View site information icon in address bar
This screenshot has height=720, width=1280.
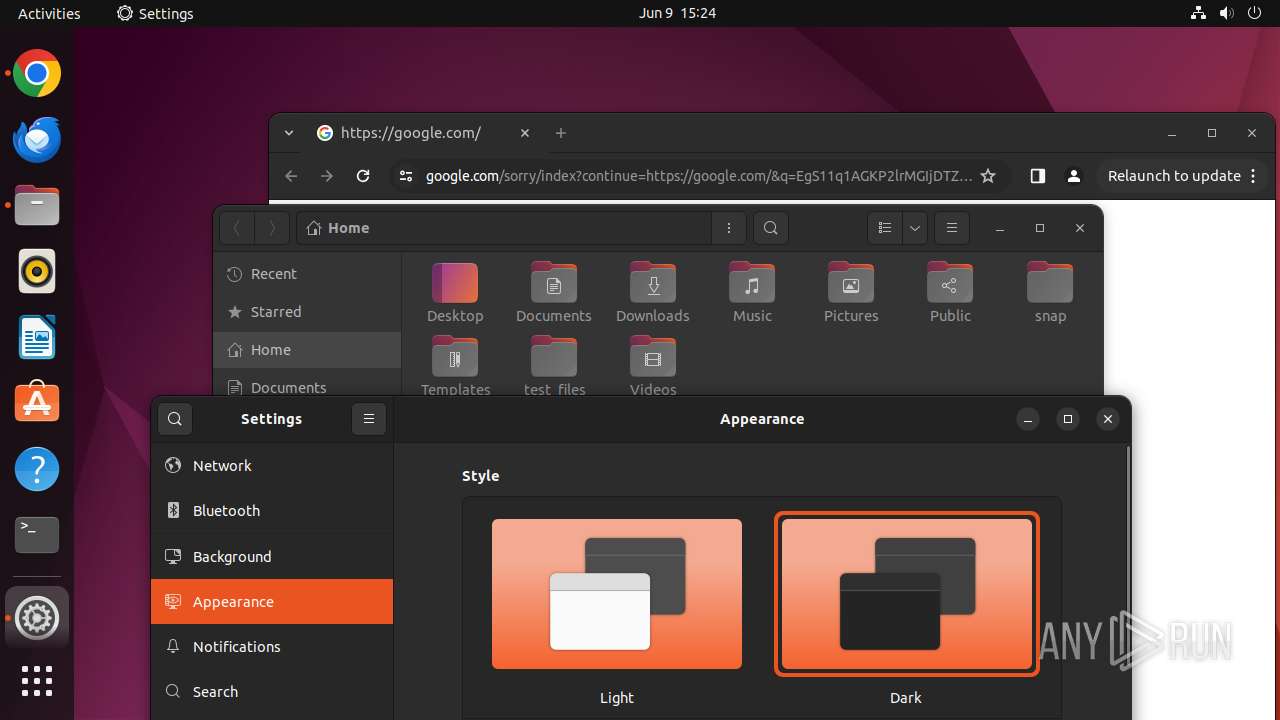tap(405, 176)
